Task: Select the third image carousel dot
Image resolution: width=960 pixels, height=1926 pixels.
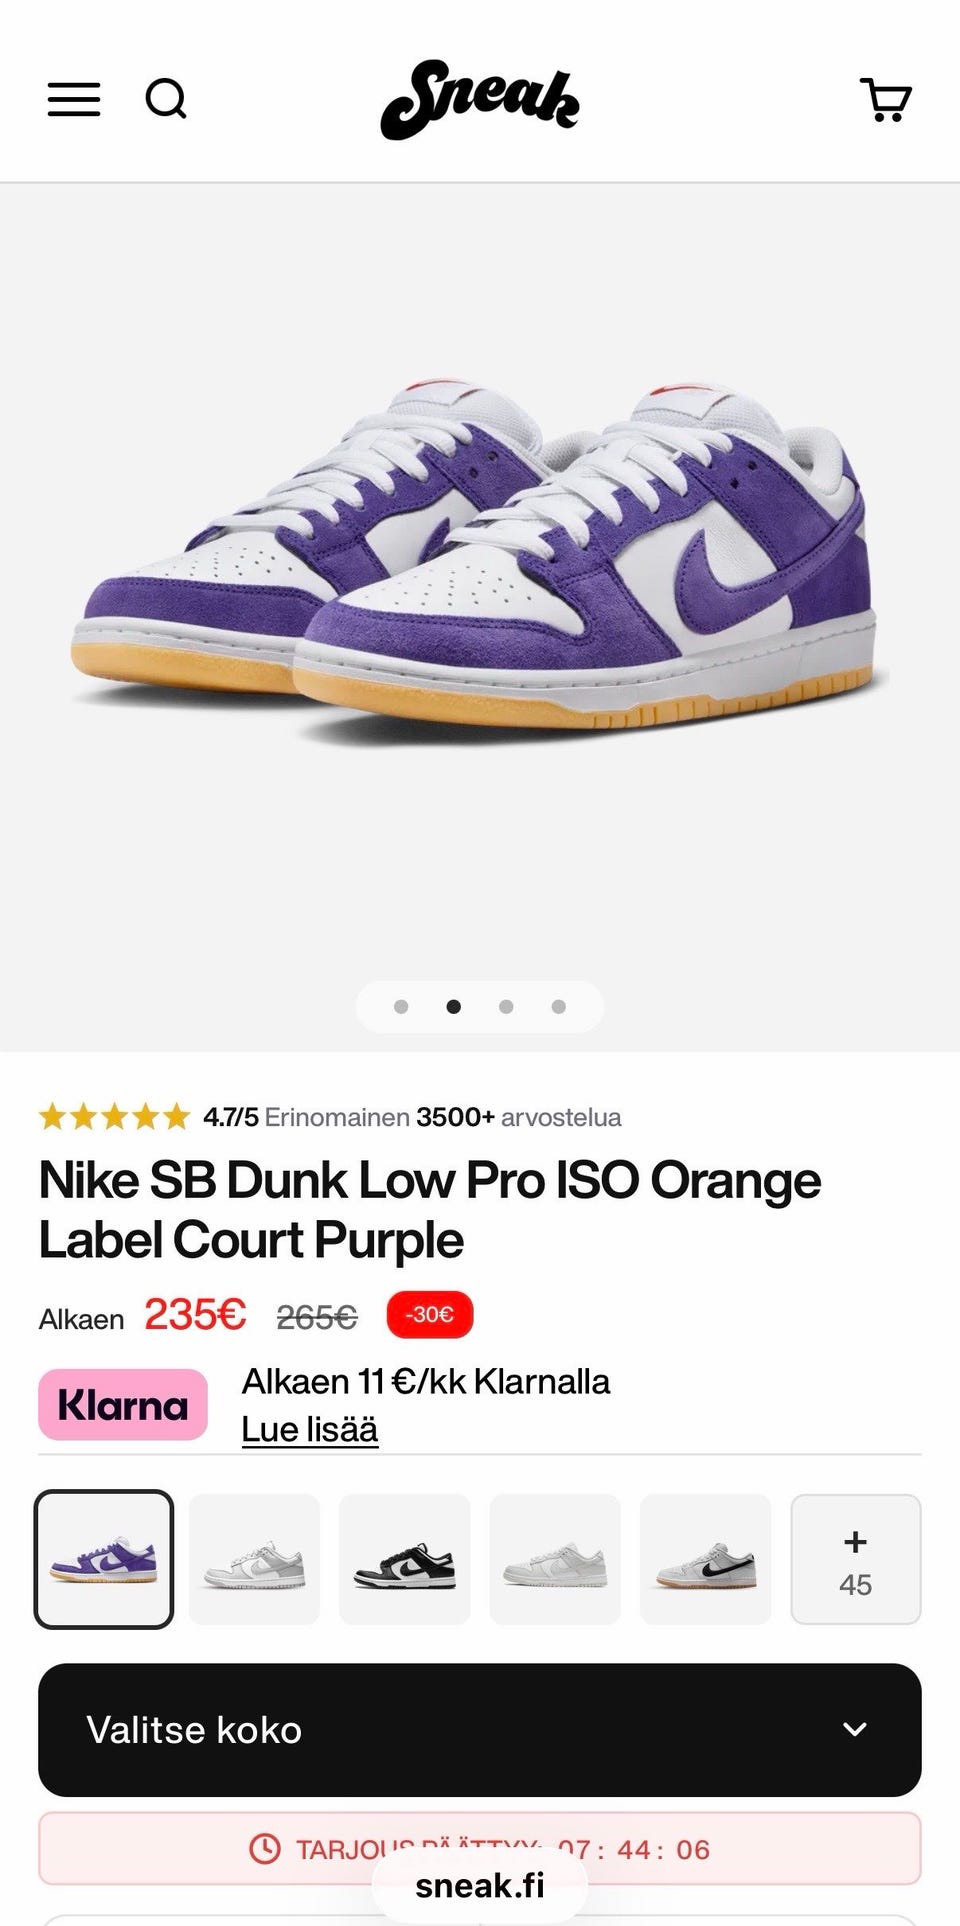Action: click(x=506, y=1006)
